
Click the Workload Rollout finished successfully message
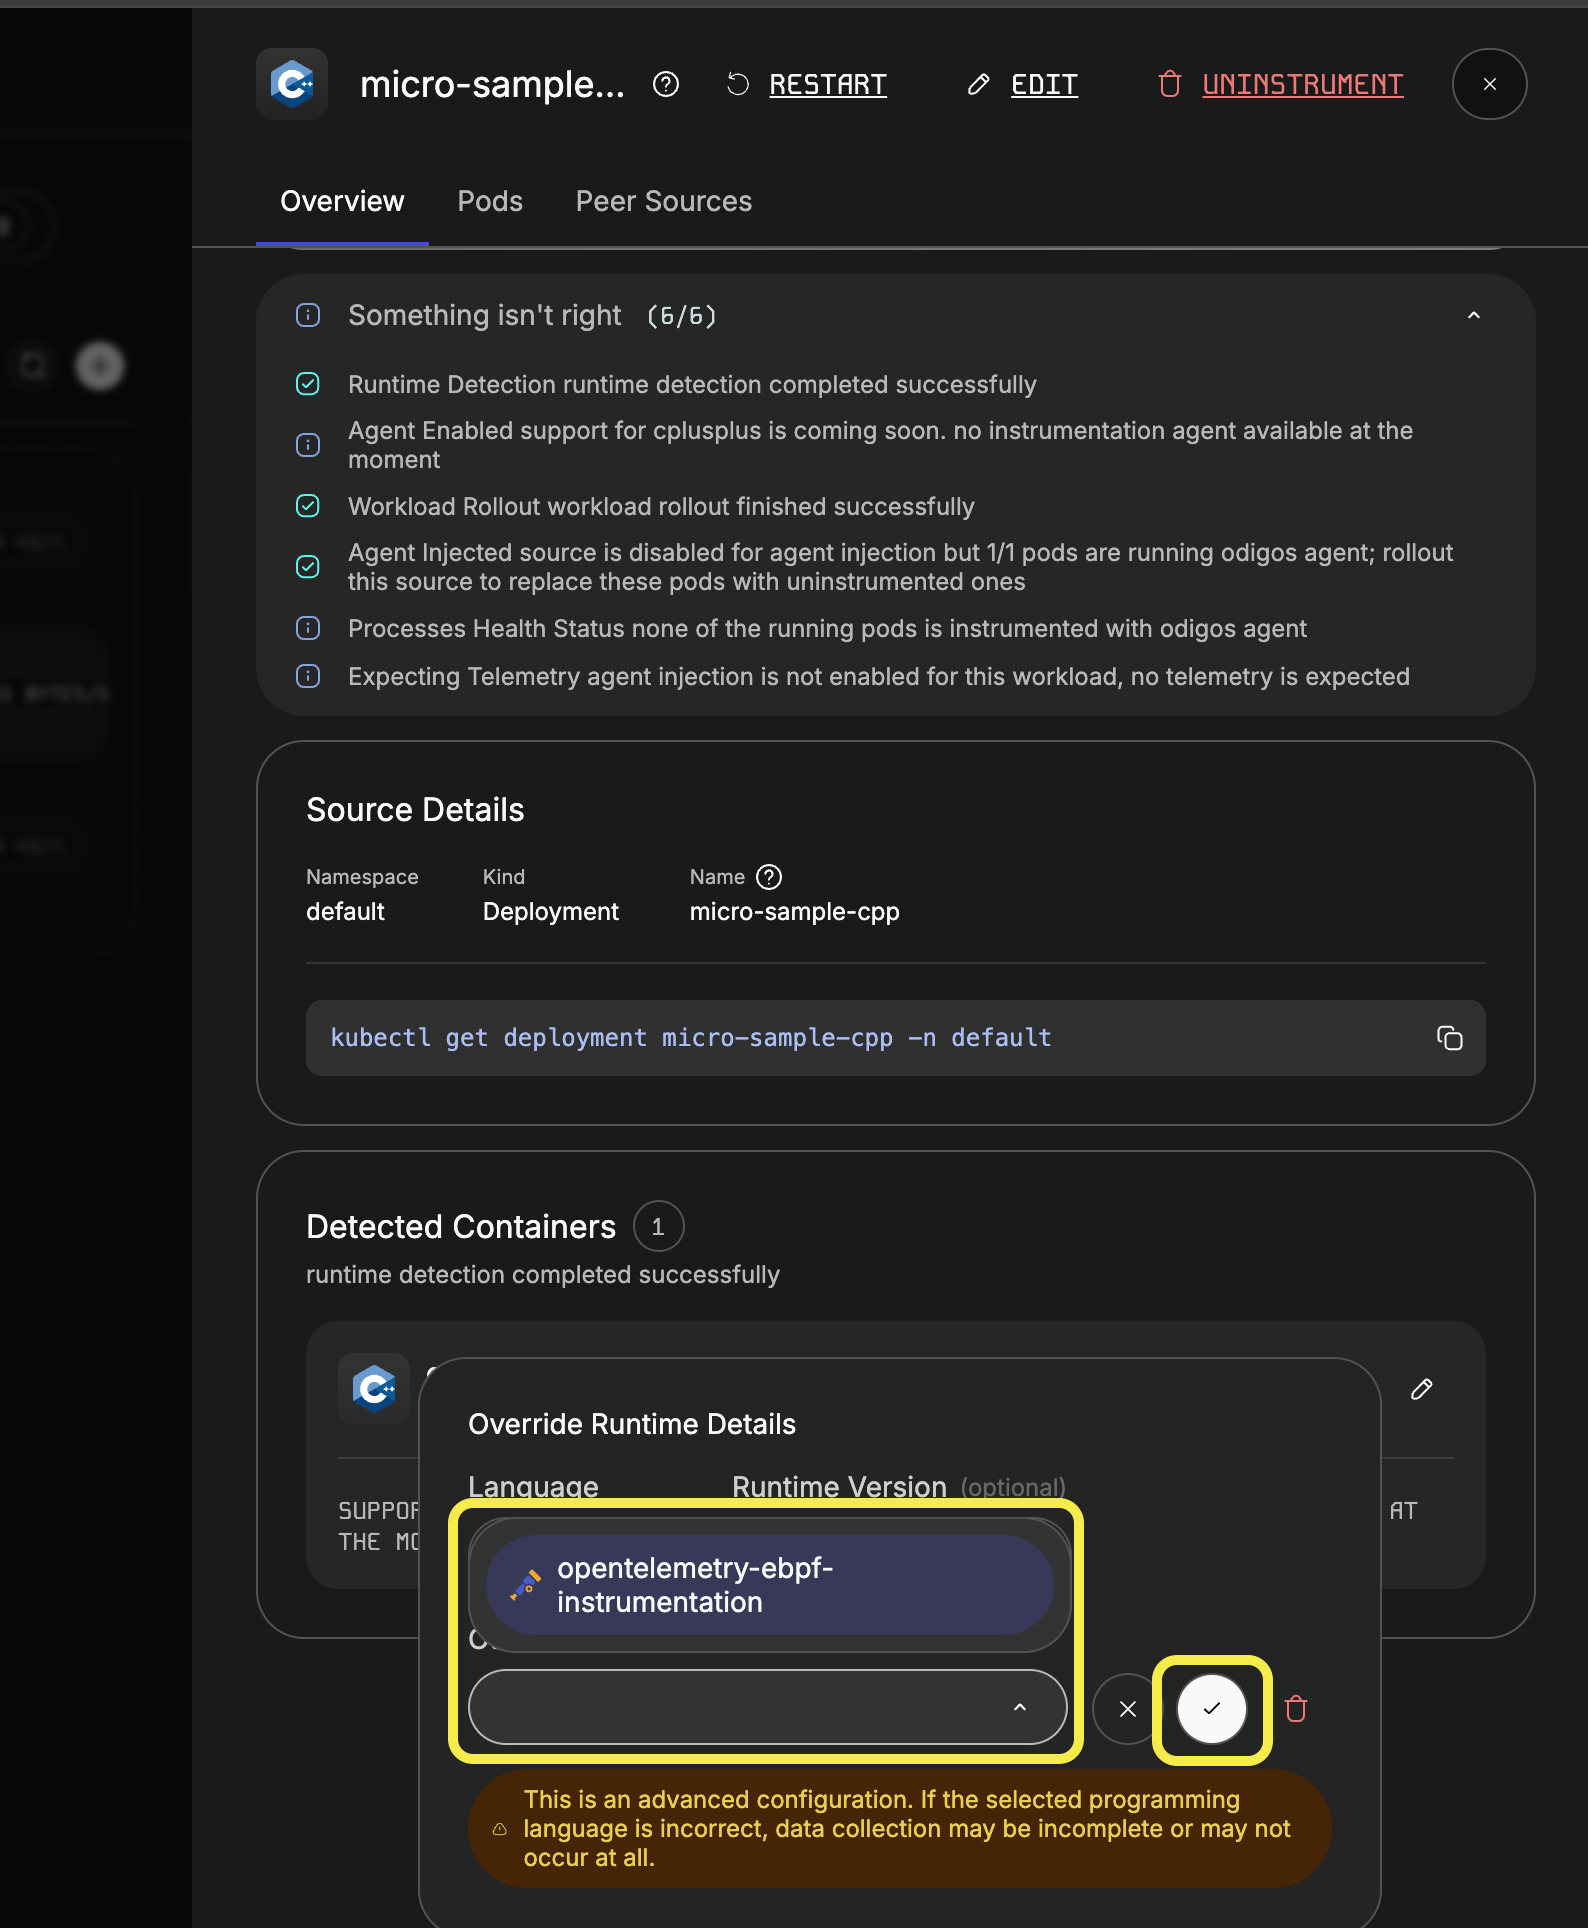tap(661, 507)
